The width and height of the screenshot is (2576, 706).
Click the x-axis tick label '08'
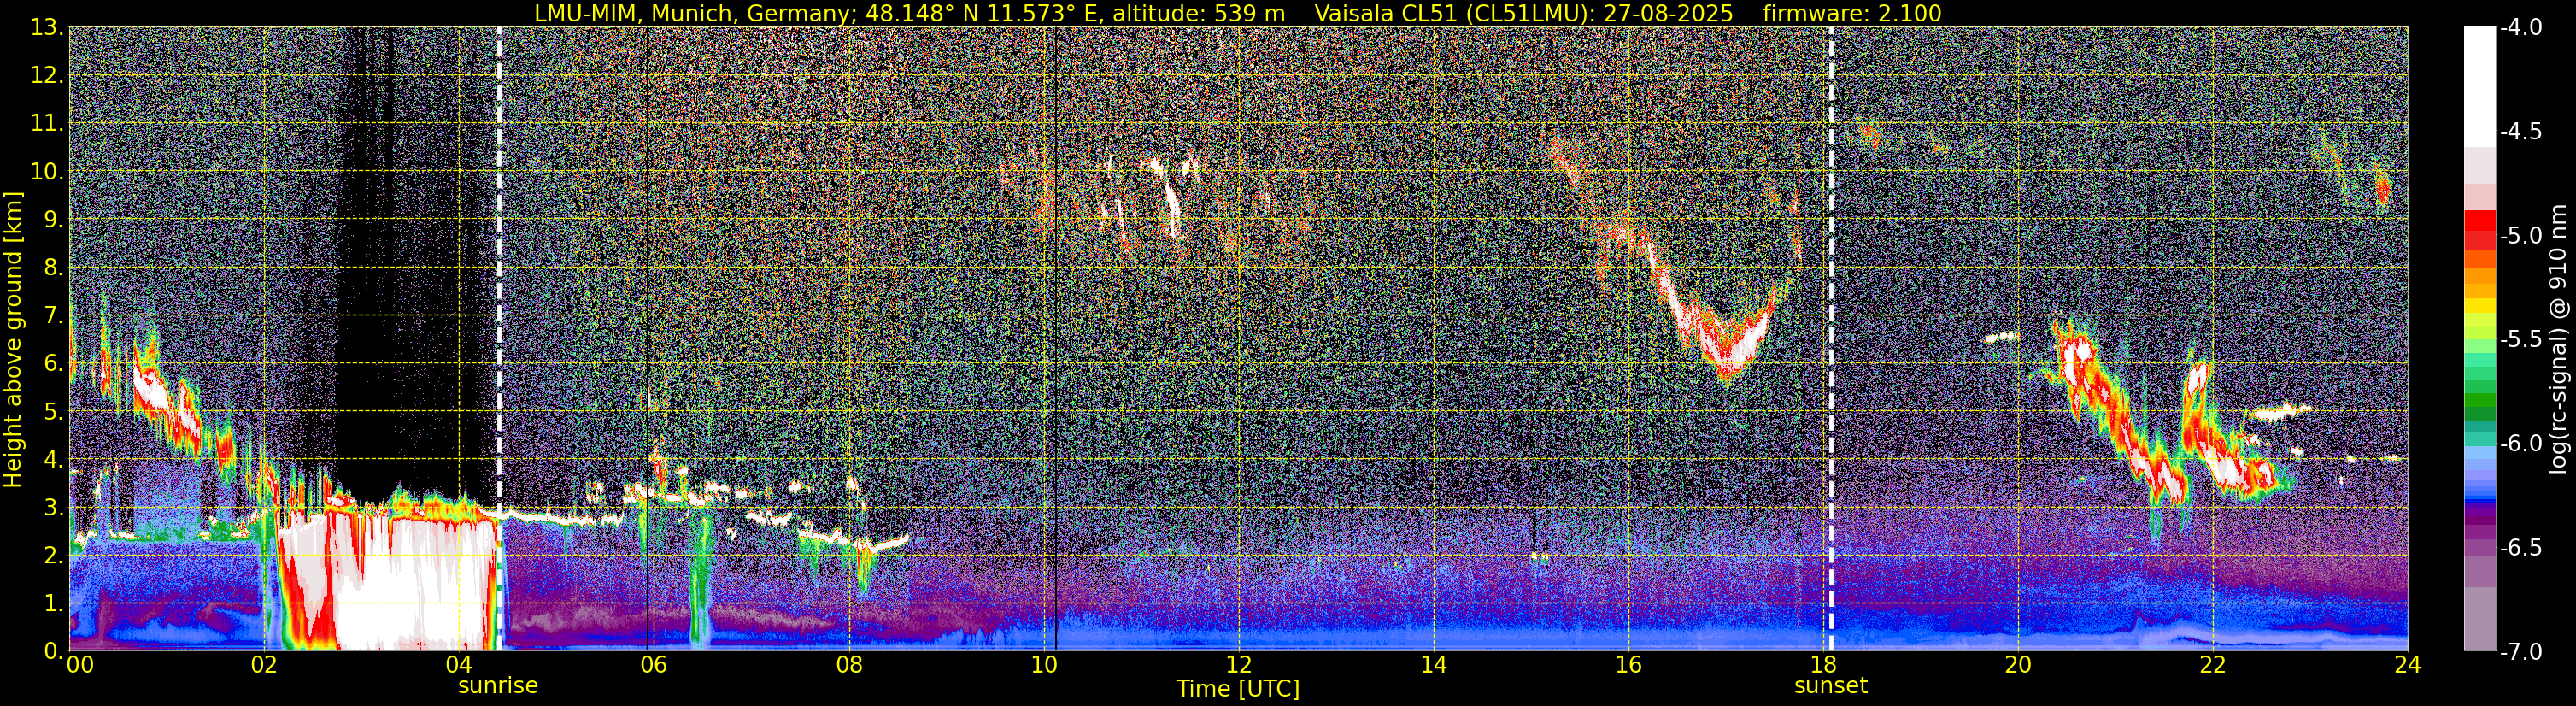pyautogui.click(x=849, y=665)
